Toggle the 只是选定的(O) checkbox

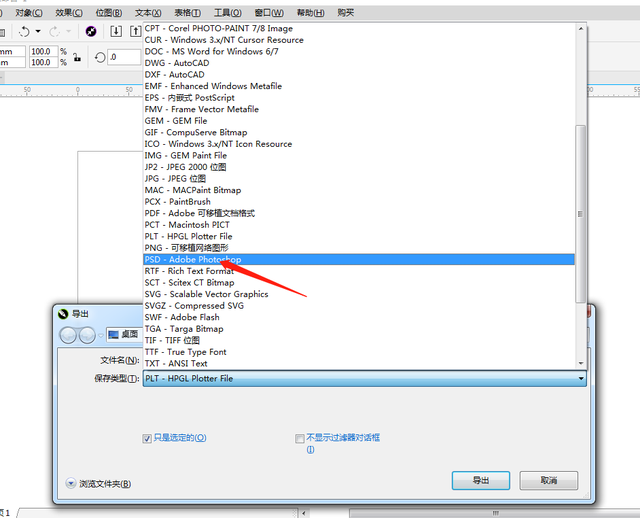[x=147, y=438]
